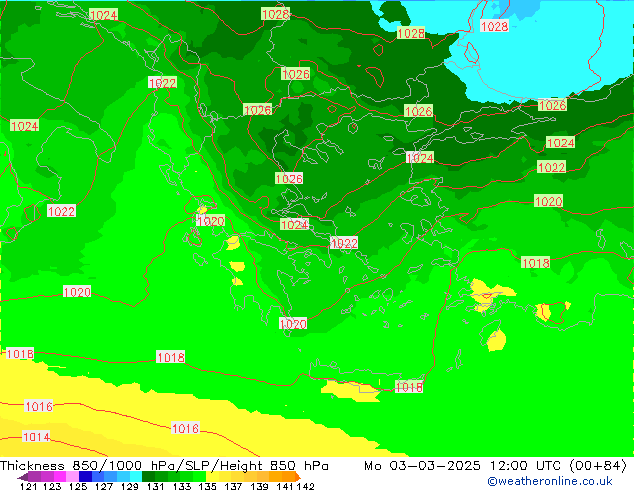634x490 pixels.
Task: Click the 'Mo 03-03-2025 12:00 UTC (00+84)' timestamp
Action: point(495,465)
